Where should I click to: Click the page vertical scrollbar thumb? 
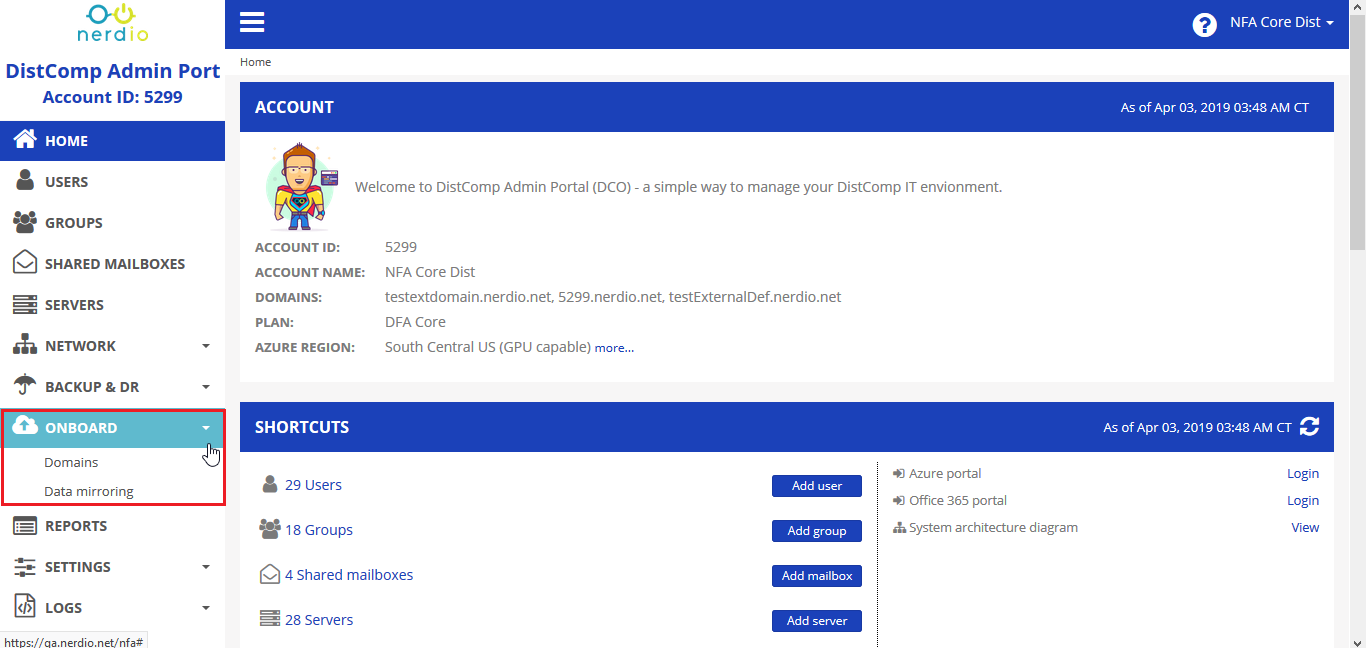point(1357,130)
